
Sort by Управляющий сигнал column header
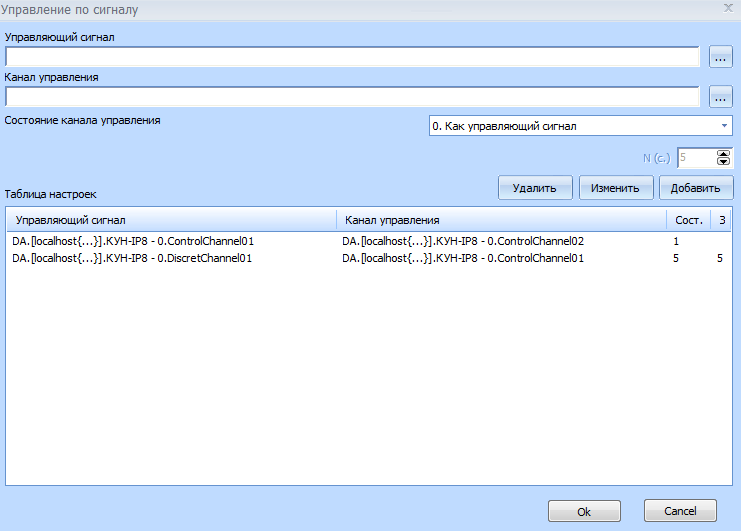coord(171,219)
